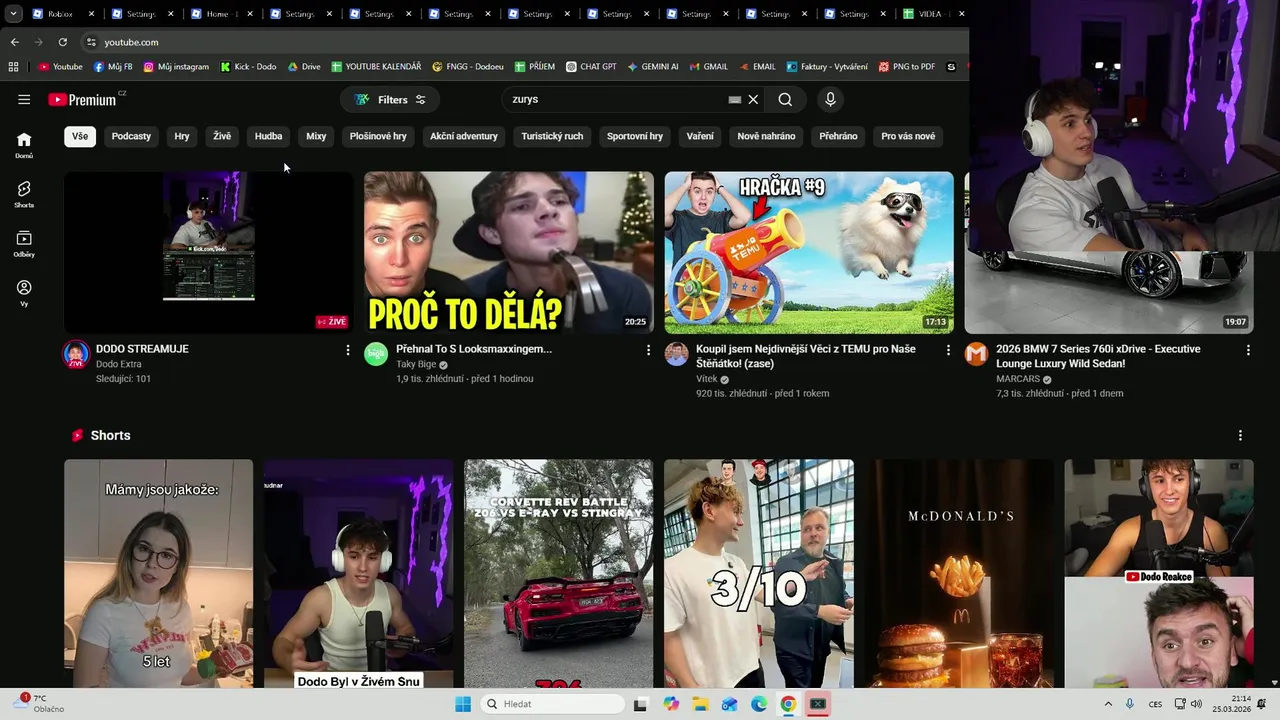Expand the browser tab search dropdown
The image size is (1280, 720).
tap(13, 14)
